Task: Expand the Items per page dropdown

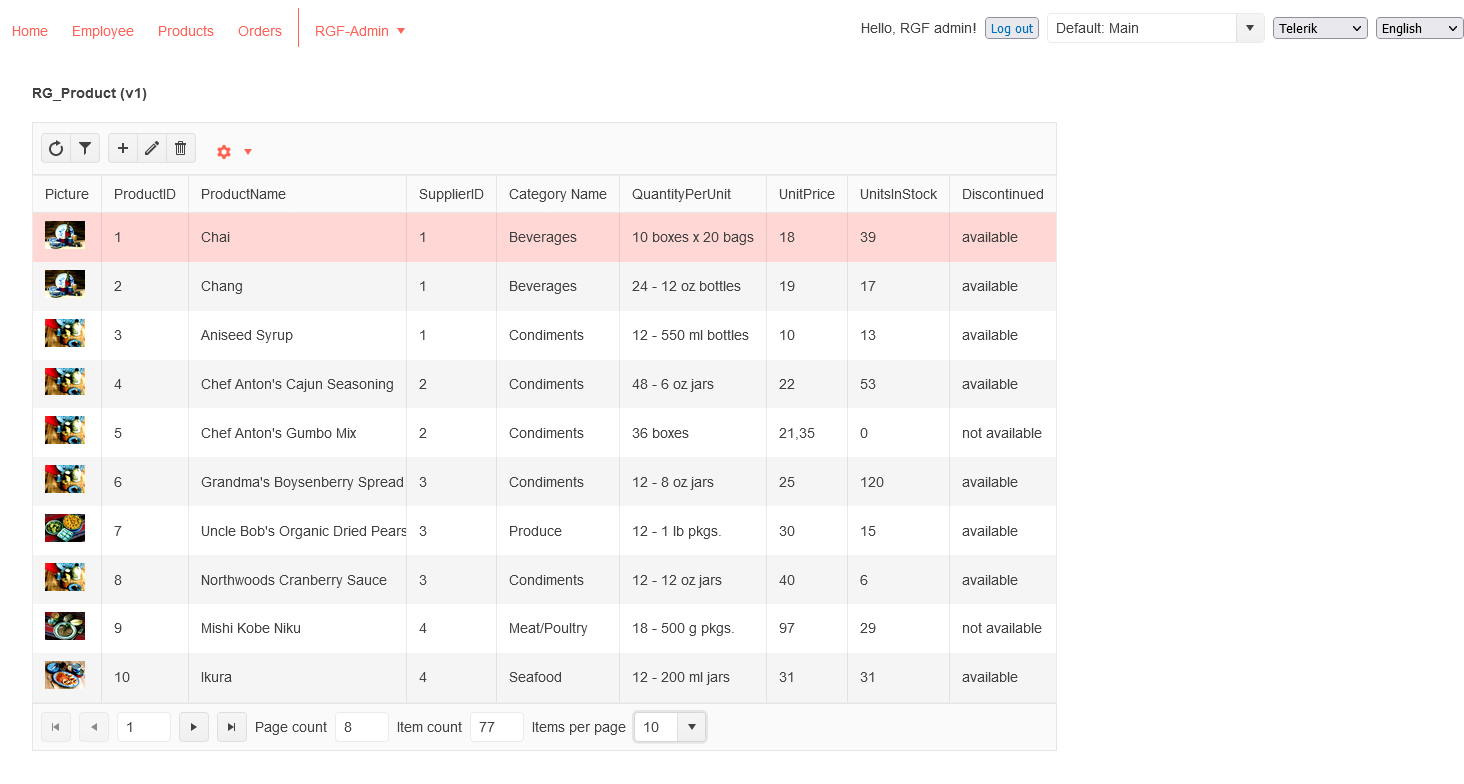Action: tap(691, 727)
